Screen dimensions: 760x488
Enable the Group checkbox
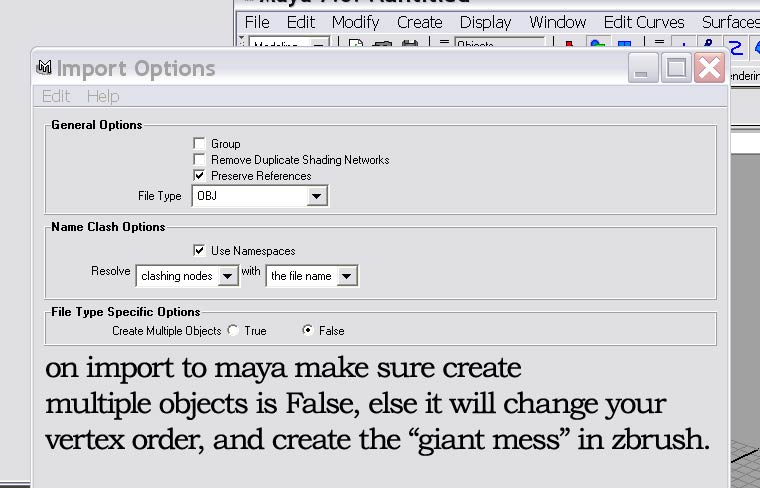pos(199,143)
